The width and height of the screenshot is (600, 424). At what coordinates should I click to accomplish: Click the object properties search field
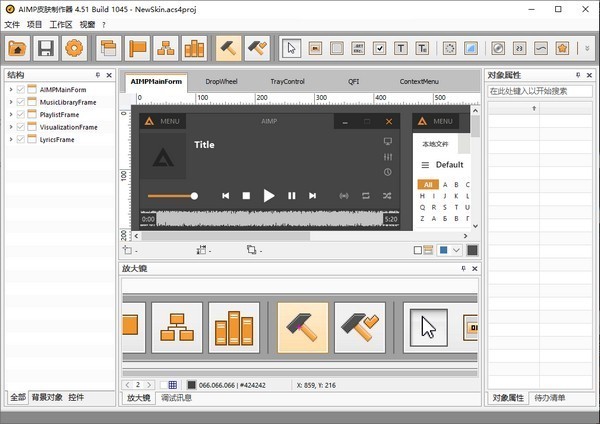click(x=540, y=91)
